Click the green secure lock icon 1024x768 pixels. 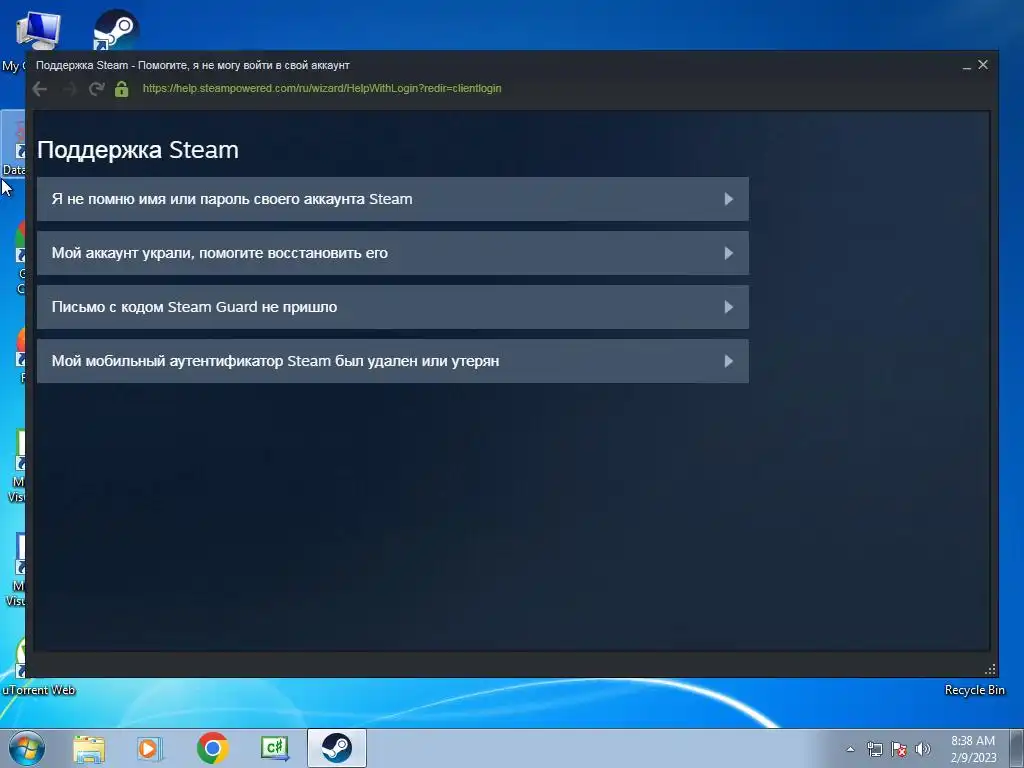121,89
